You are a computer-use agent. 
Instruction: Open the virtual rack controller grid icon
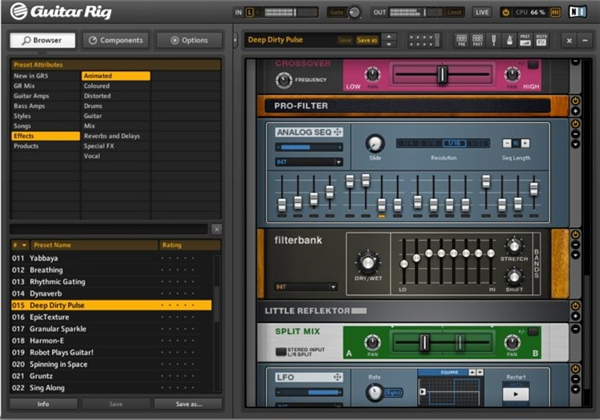point(424,40)
